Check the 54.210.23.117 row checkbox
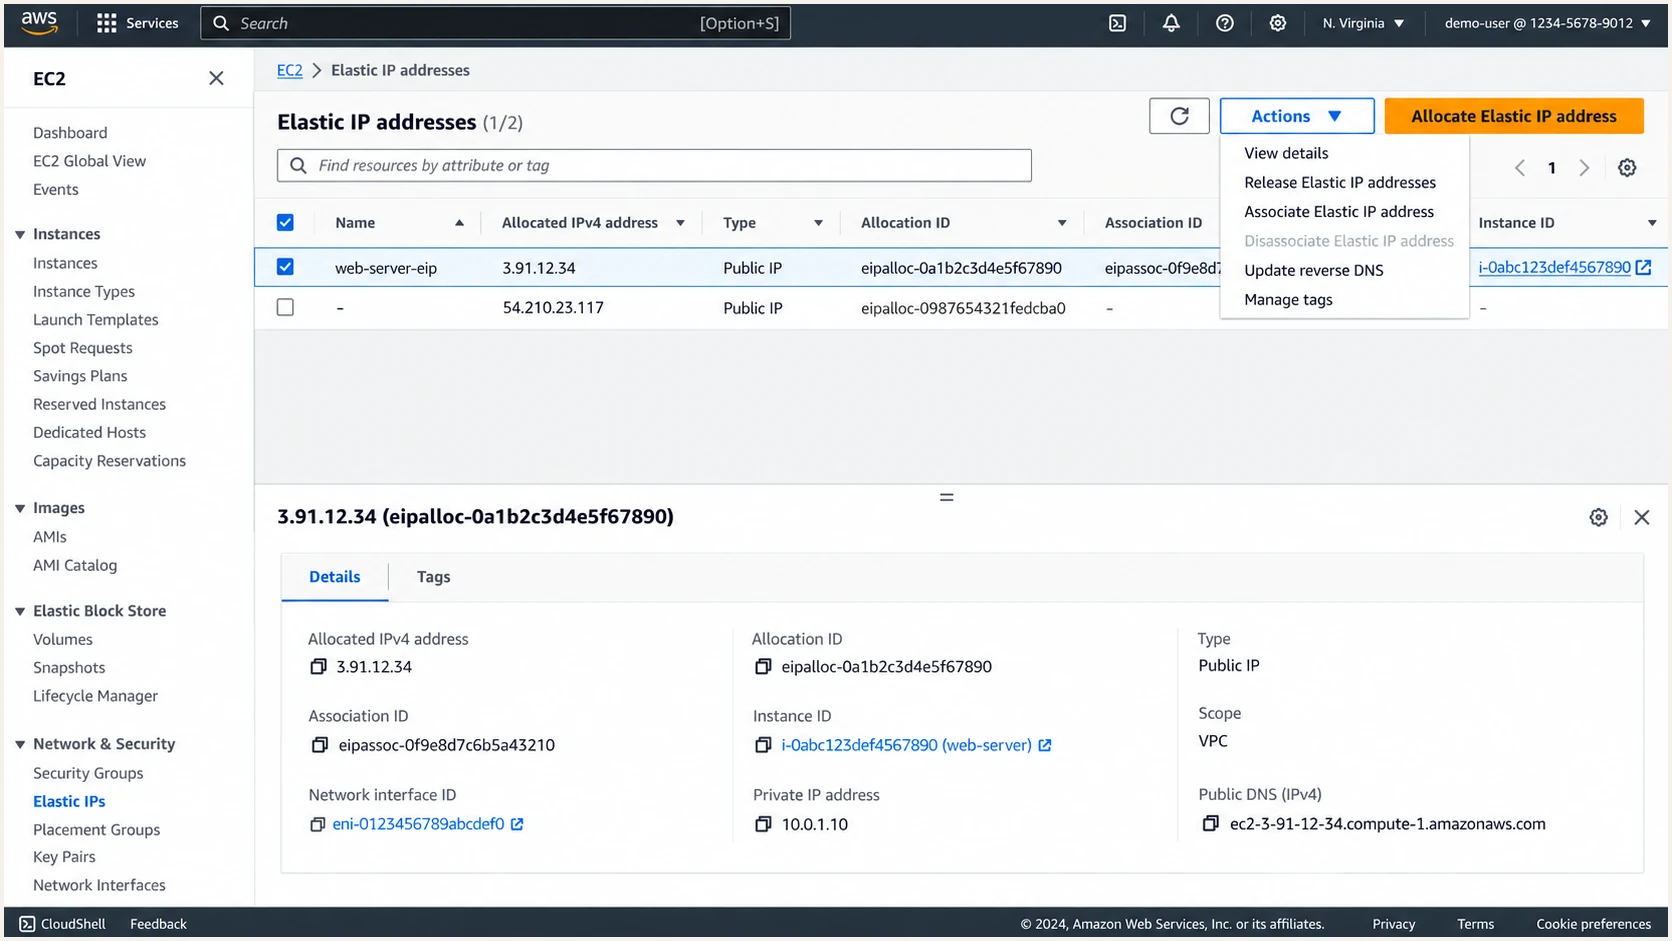 [x=285, y=307]
